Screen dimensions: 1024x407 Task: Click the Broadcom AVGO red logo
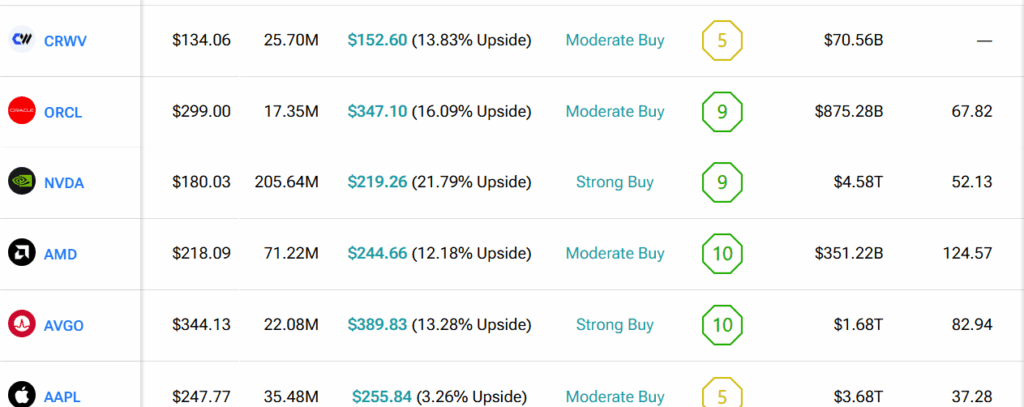coord(23,324)
